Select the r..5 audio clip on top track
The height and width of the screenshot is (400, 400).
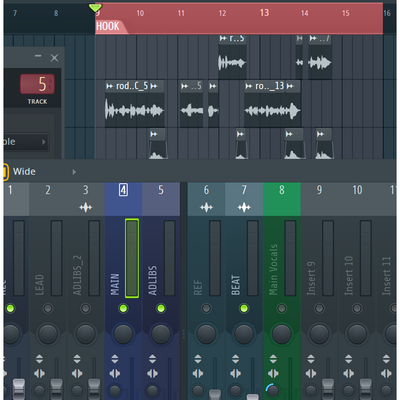[232, 57]
